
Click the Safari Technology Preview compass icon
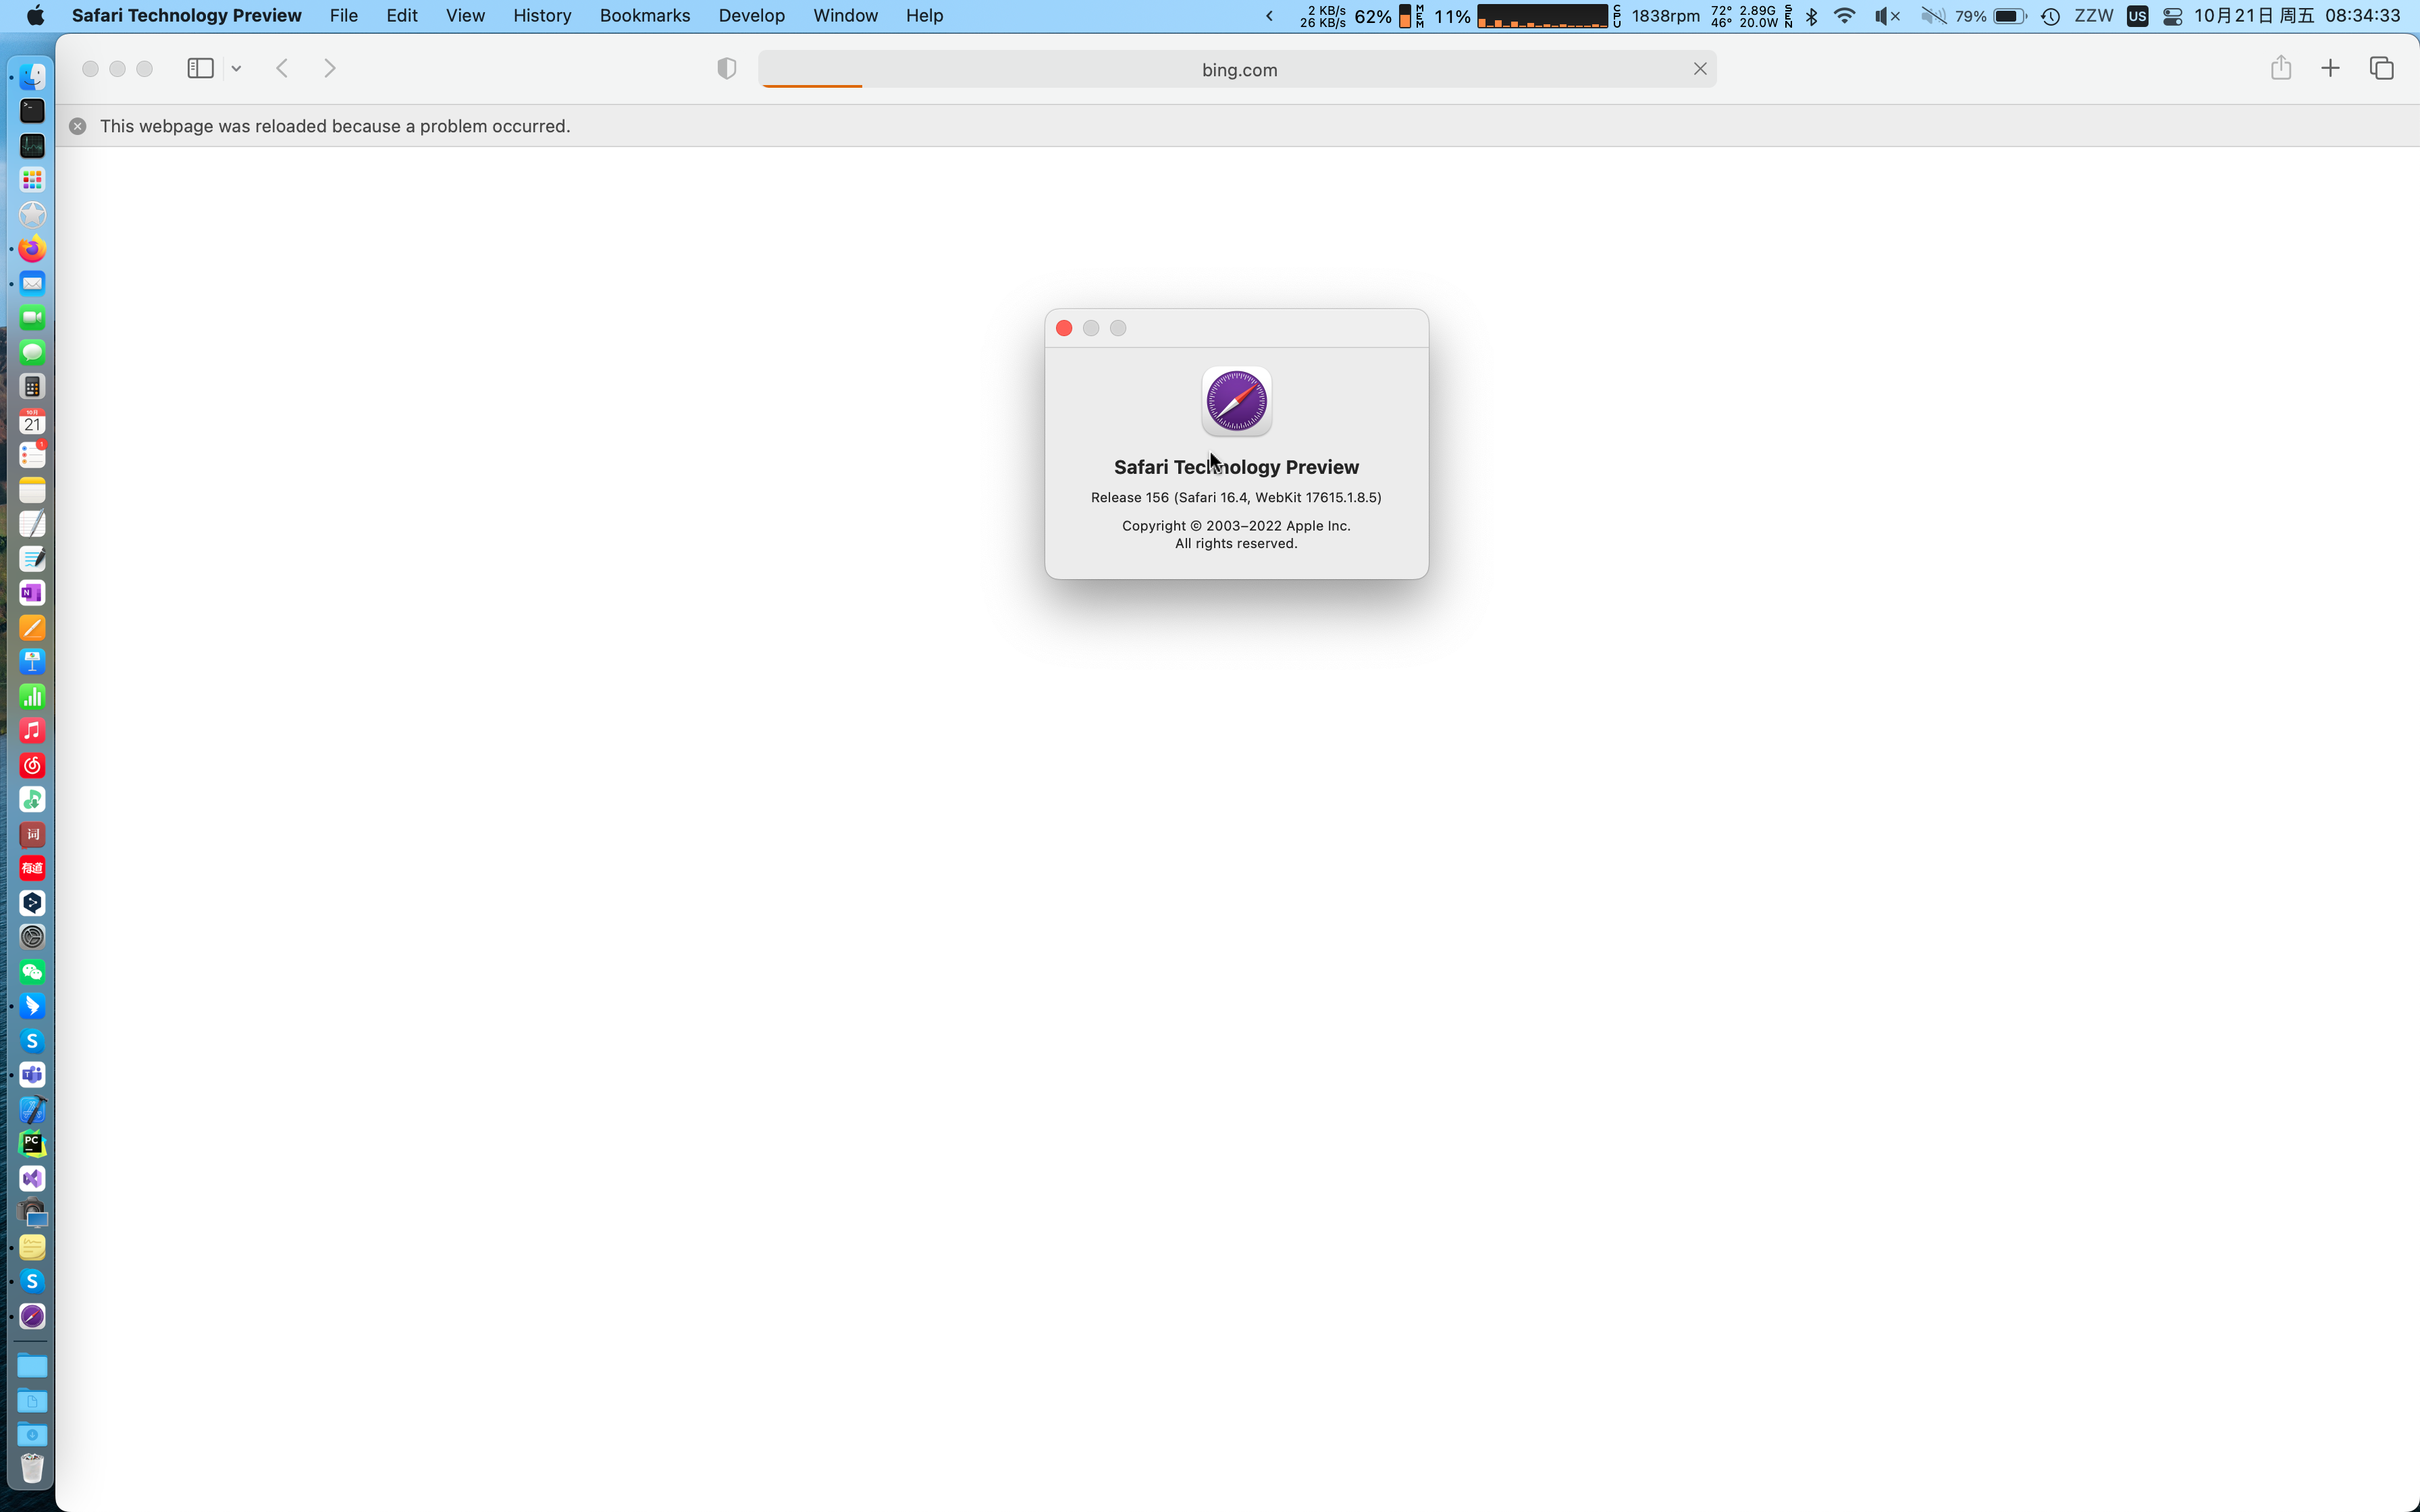(1236, 401)
